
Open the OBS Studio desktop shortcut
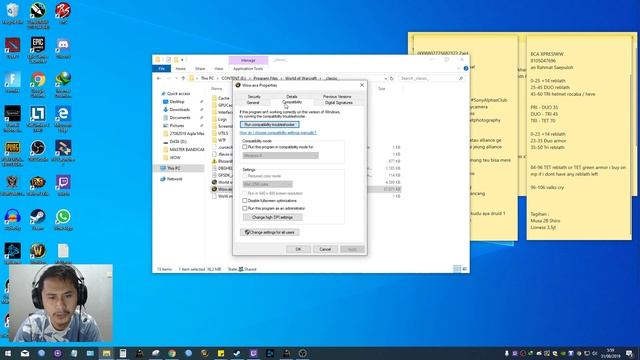click(38, 151)
